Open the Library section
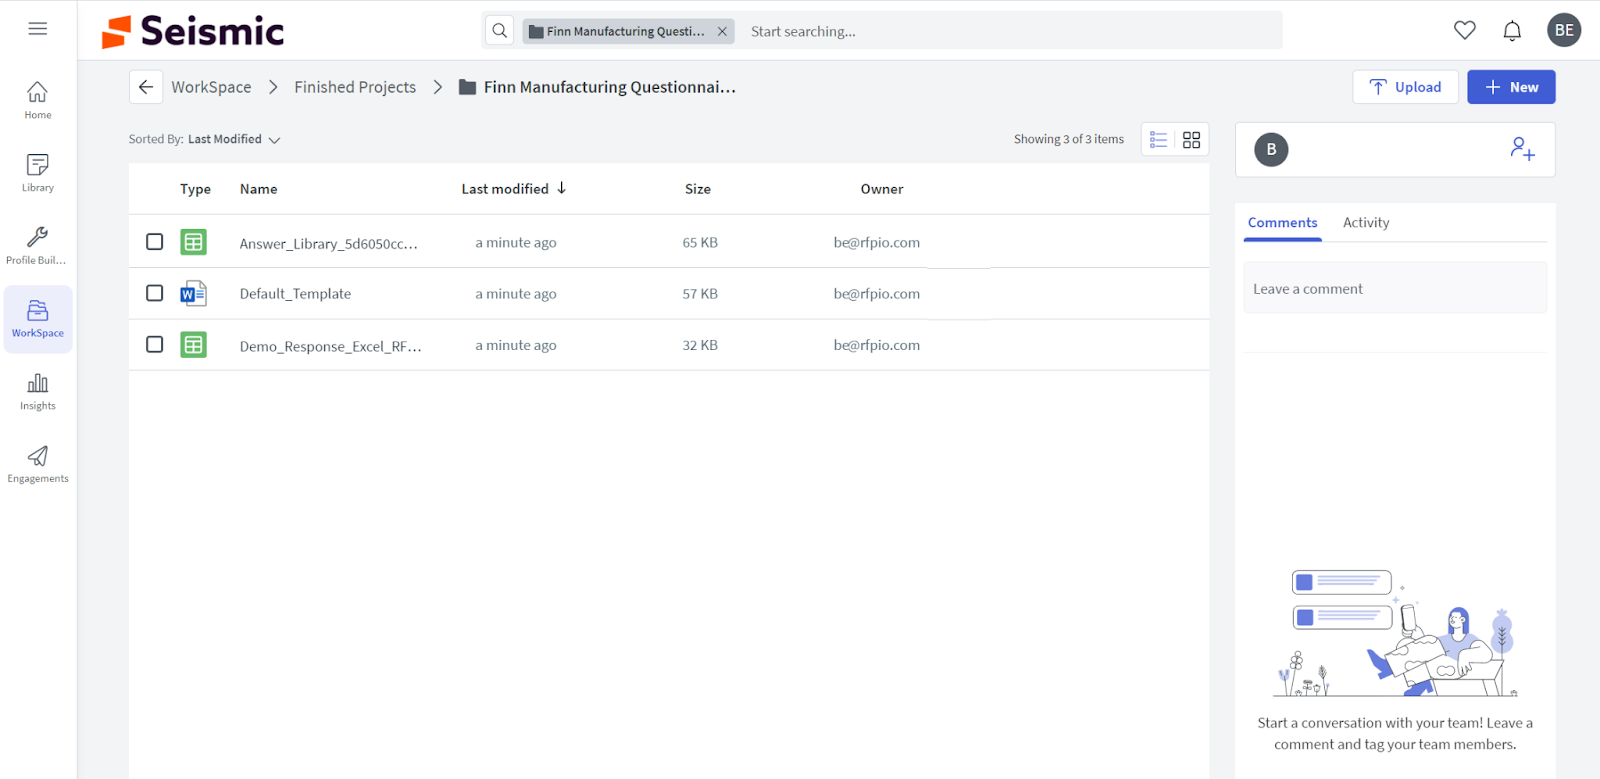Image resolution: width=1600 pixels, height=779 pixels. coord(38,173)
